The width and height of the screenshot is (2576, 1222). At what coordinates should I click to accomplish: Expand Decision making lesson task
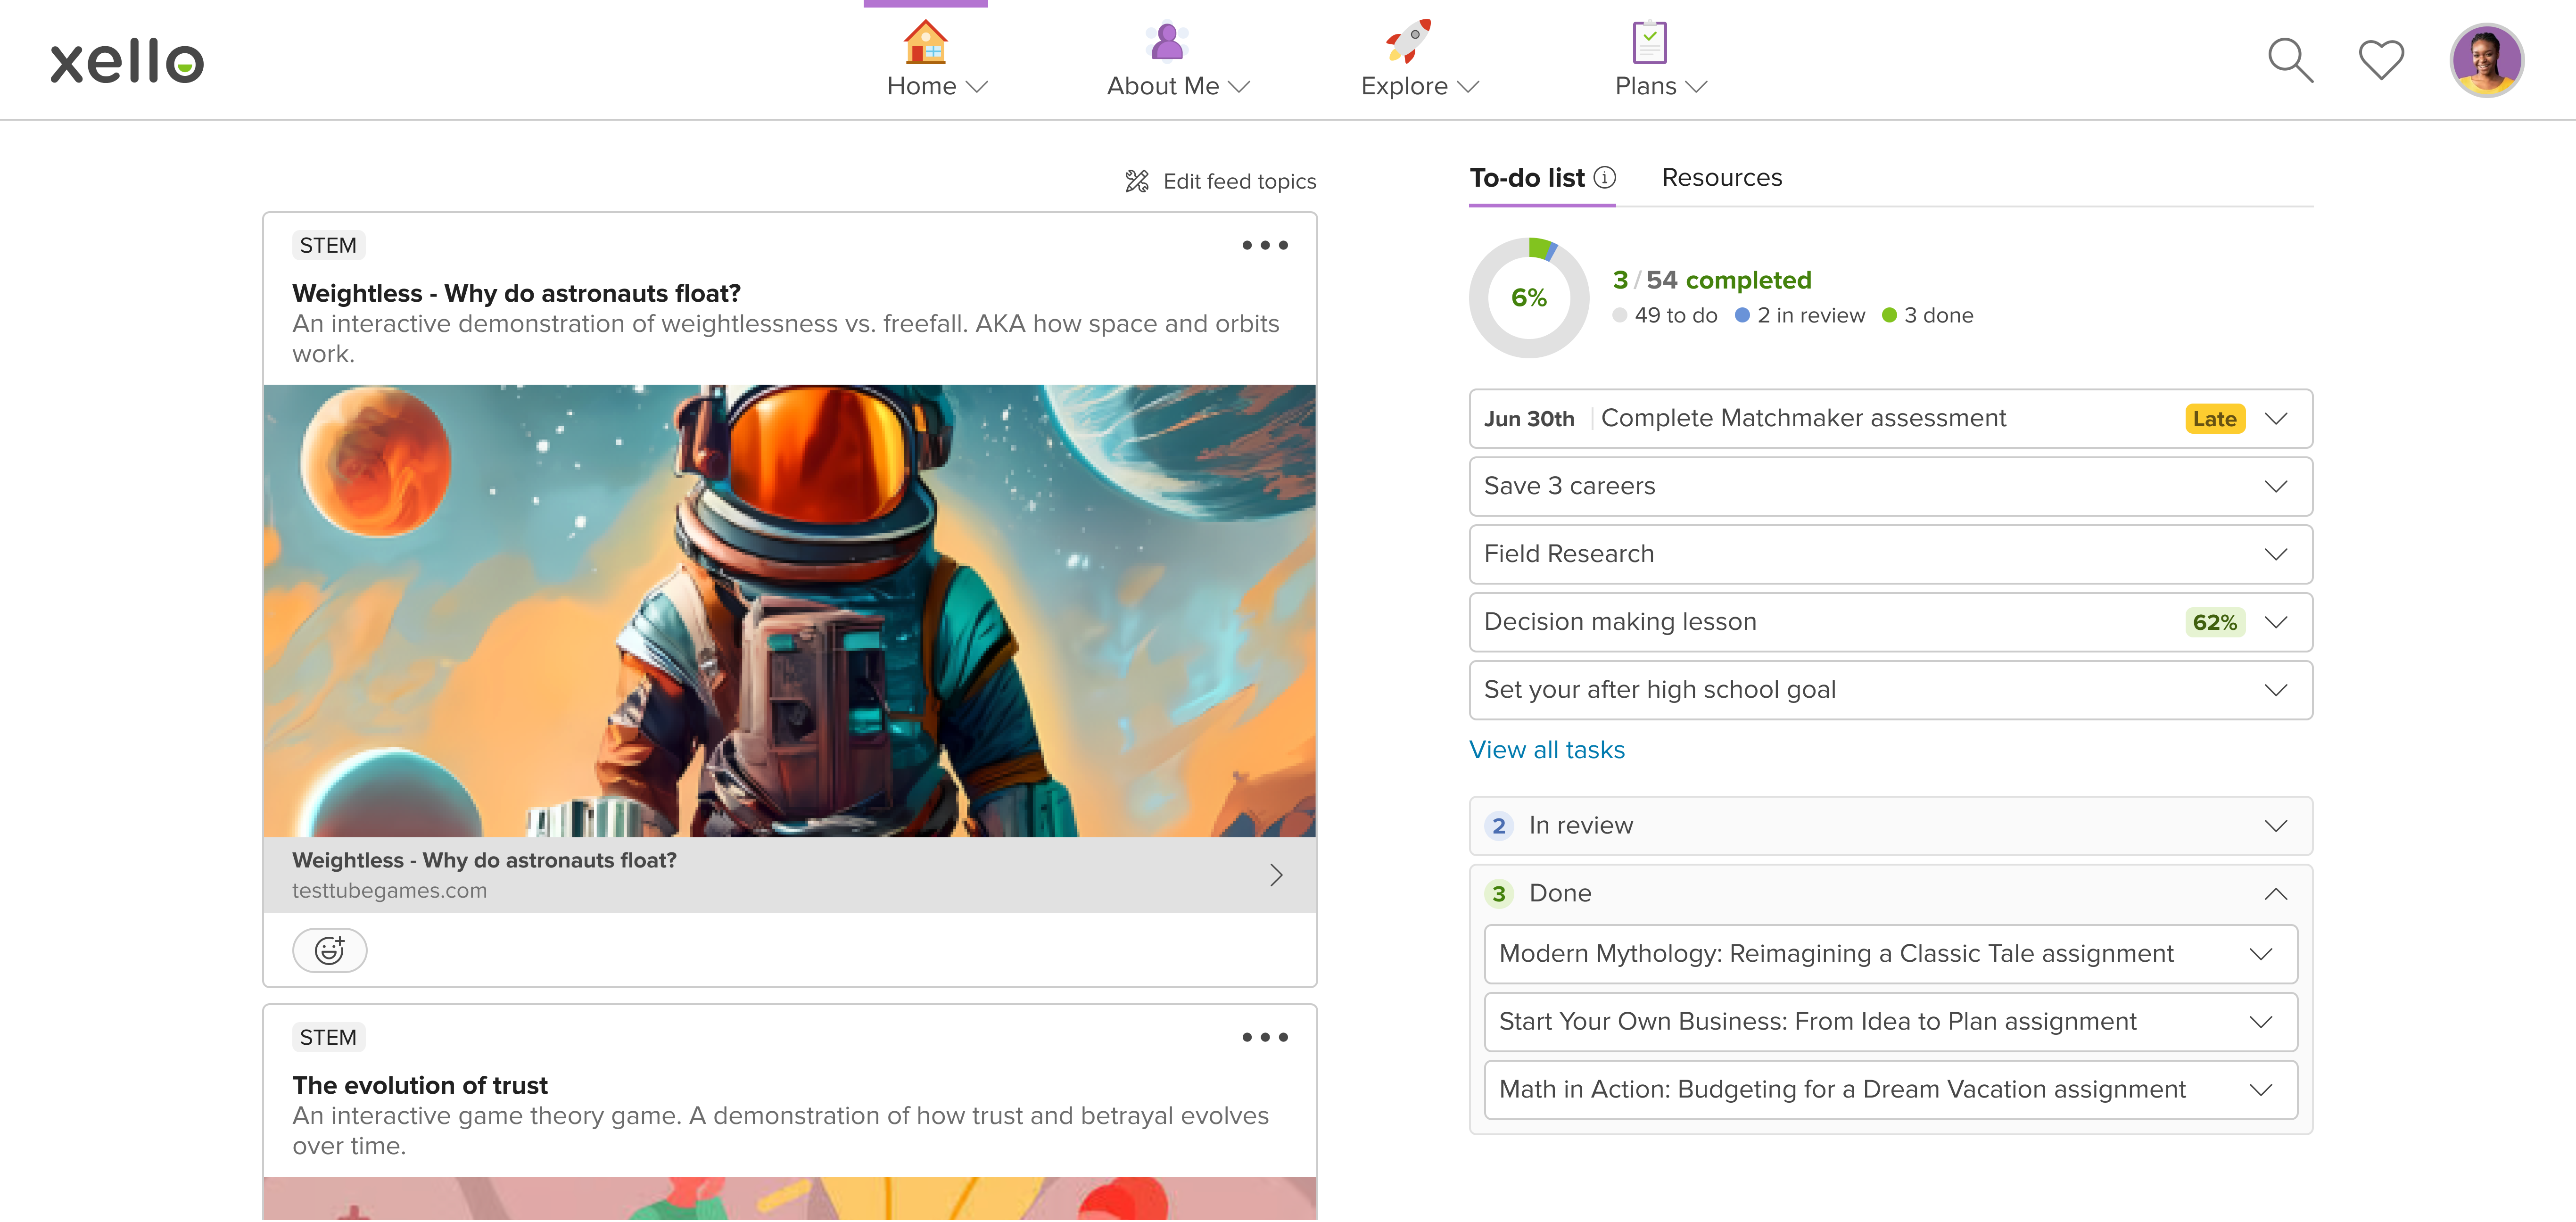(x=2276, y=622)
